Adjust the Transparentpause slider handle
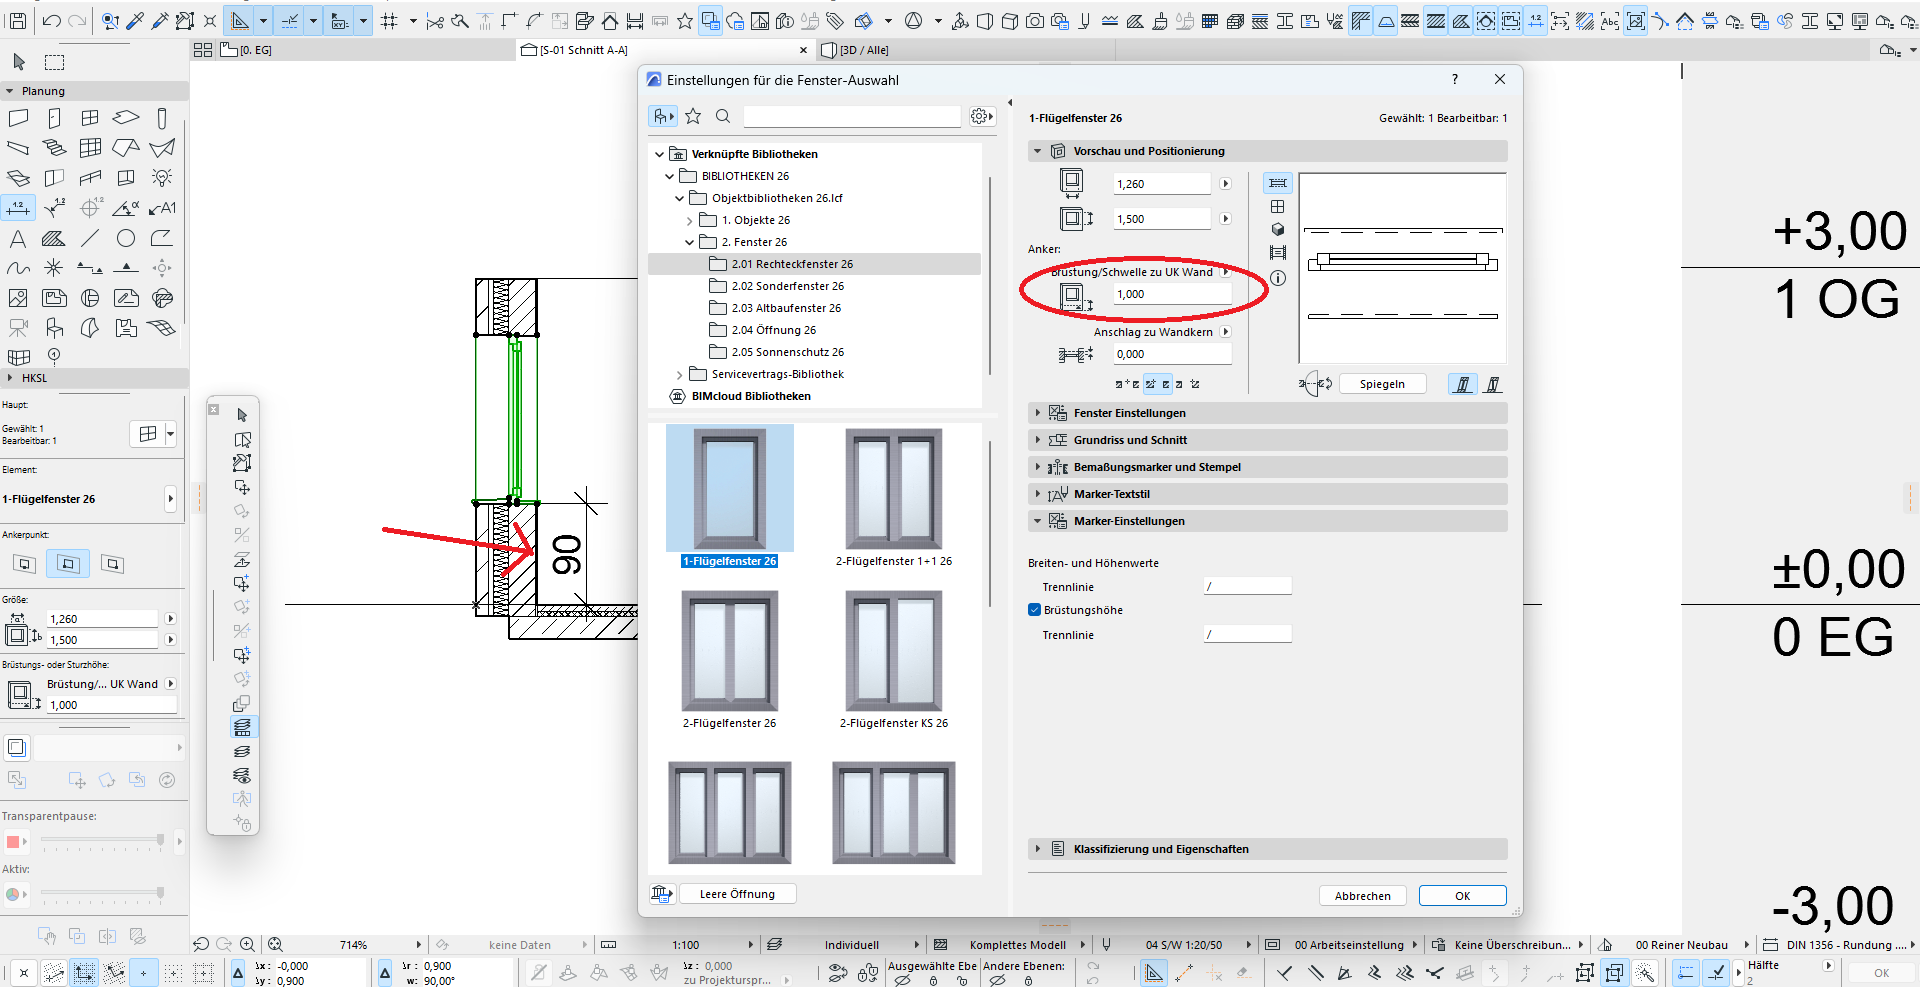This screenshot has height=987, width=1920. 160,841
